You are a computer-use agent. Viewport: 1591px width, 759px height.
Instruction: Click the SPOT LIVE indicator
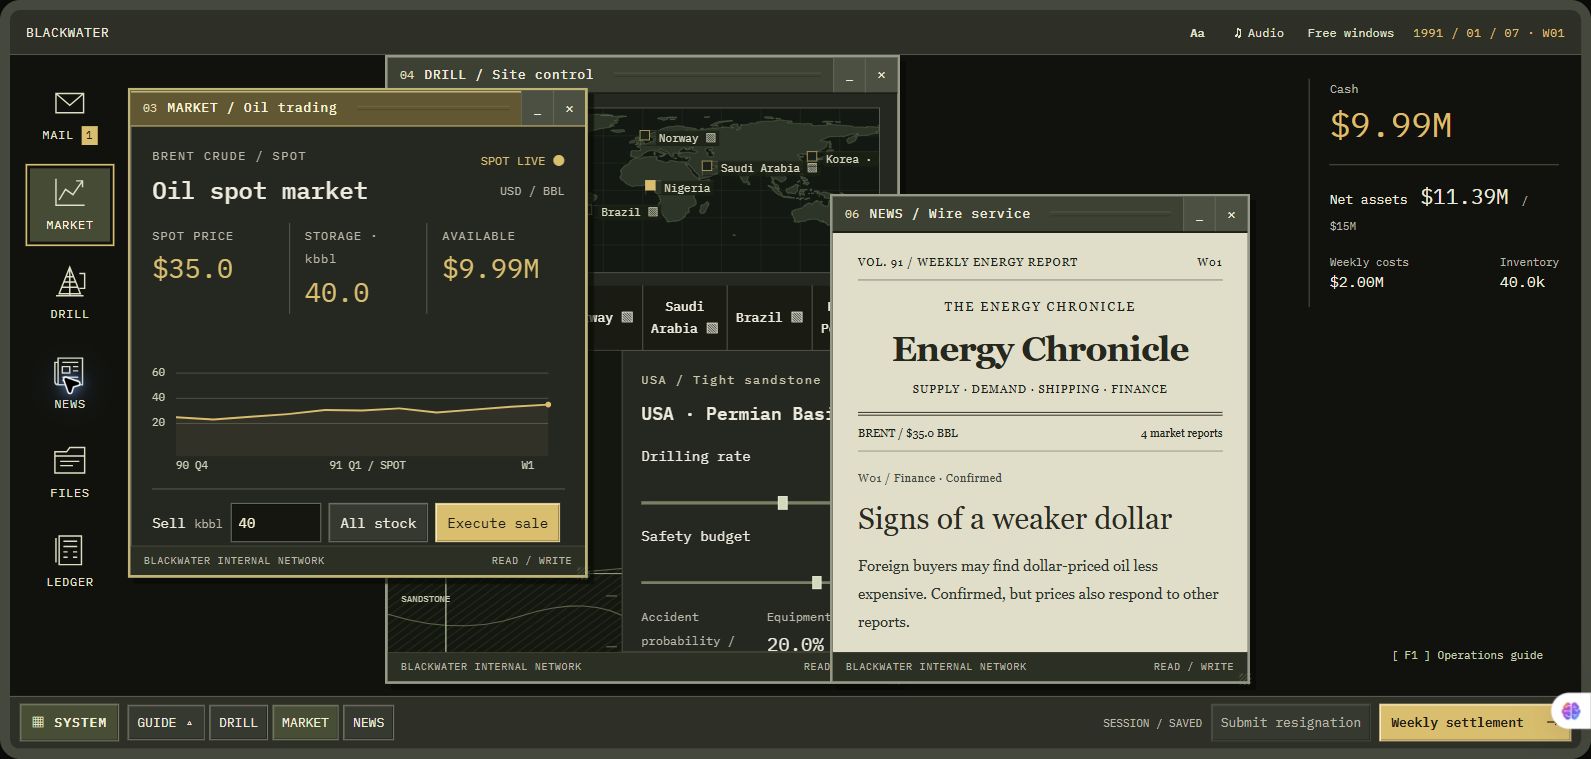click(522, 161)
